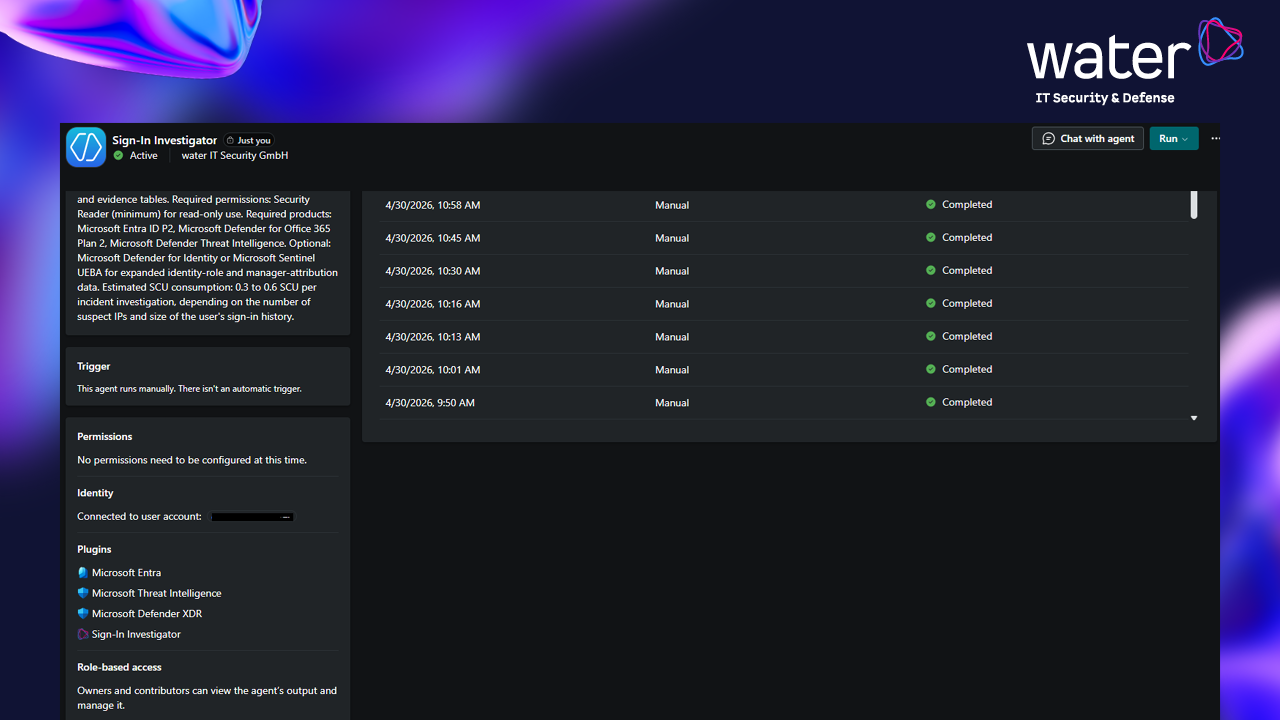Click the lock icon in Just you badge
The image size is (1280, 720).
tap(230, 141)
